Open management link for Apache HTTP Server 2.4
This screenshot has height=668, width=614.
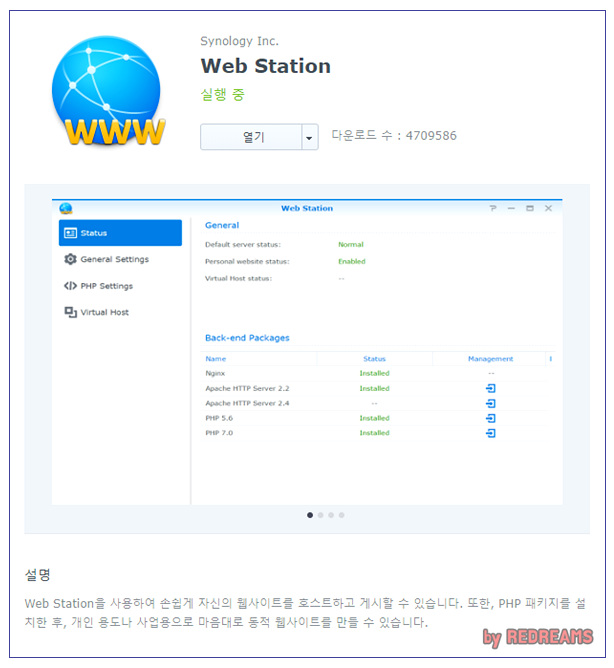point(490,403)
